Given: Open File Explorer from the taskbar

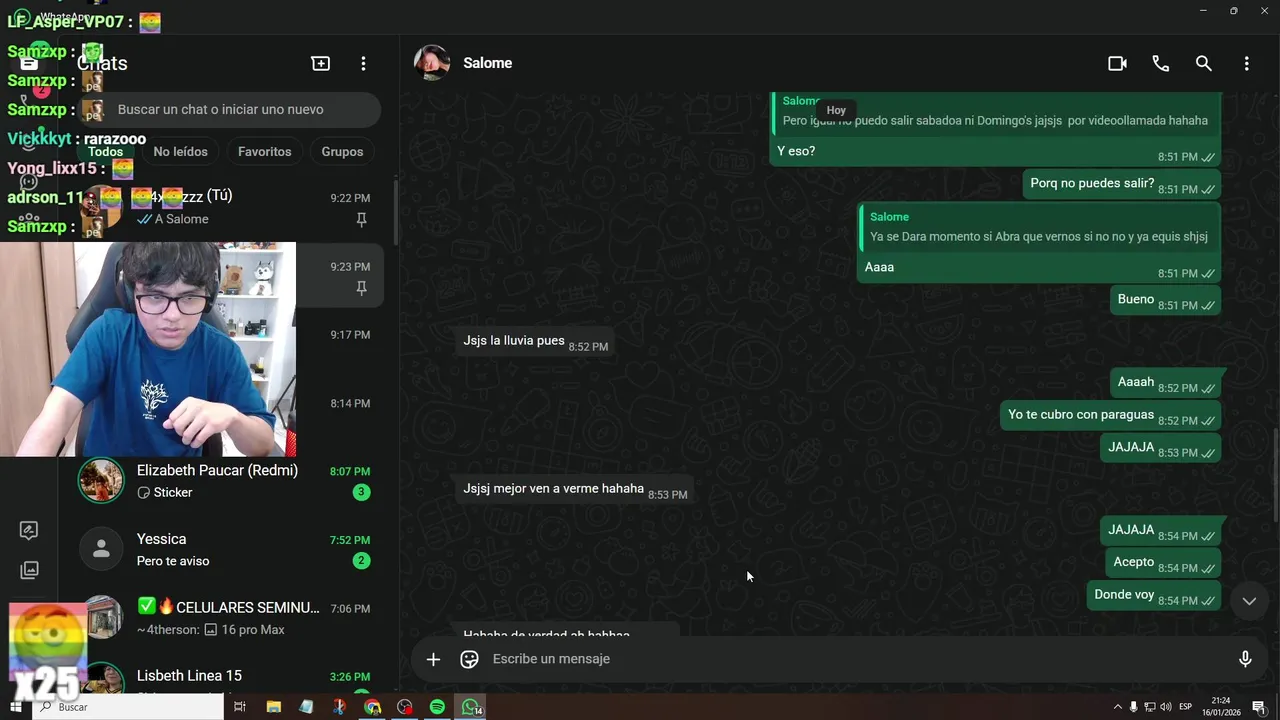Looking at the screenshot, I should (x=273, y=707).
